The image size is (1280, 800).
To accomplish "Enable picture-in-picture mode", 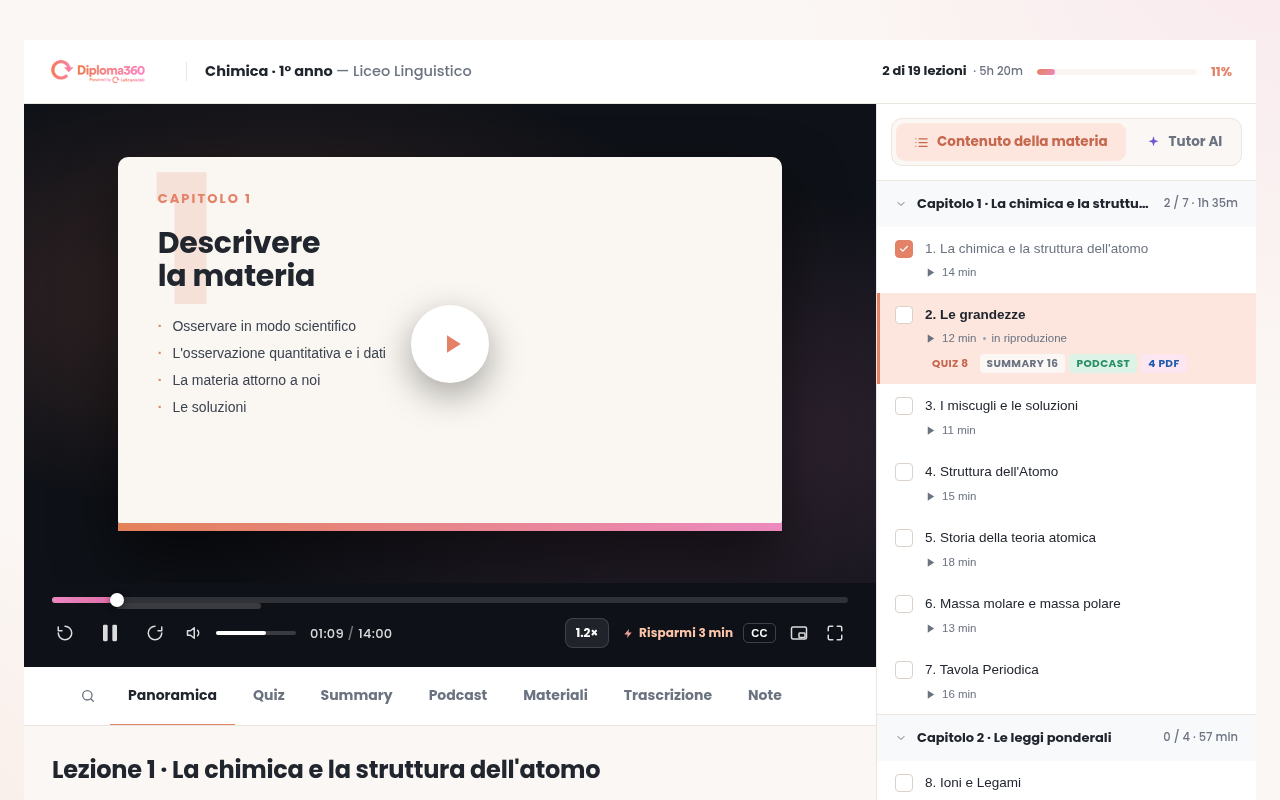I will pyautogui.click(x=799, y=633).
